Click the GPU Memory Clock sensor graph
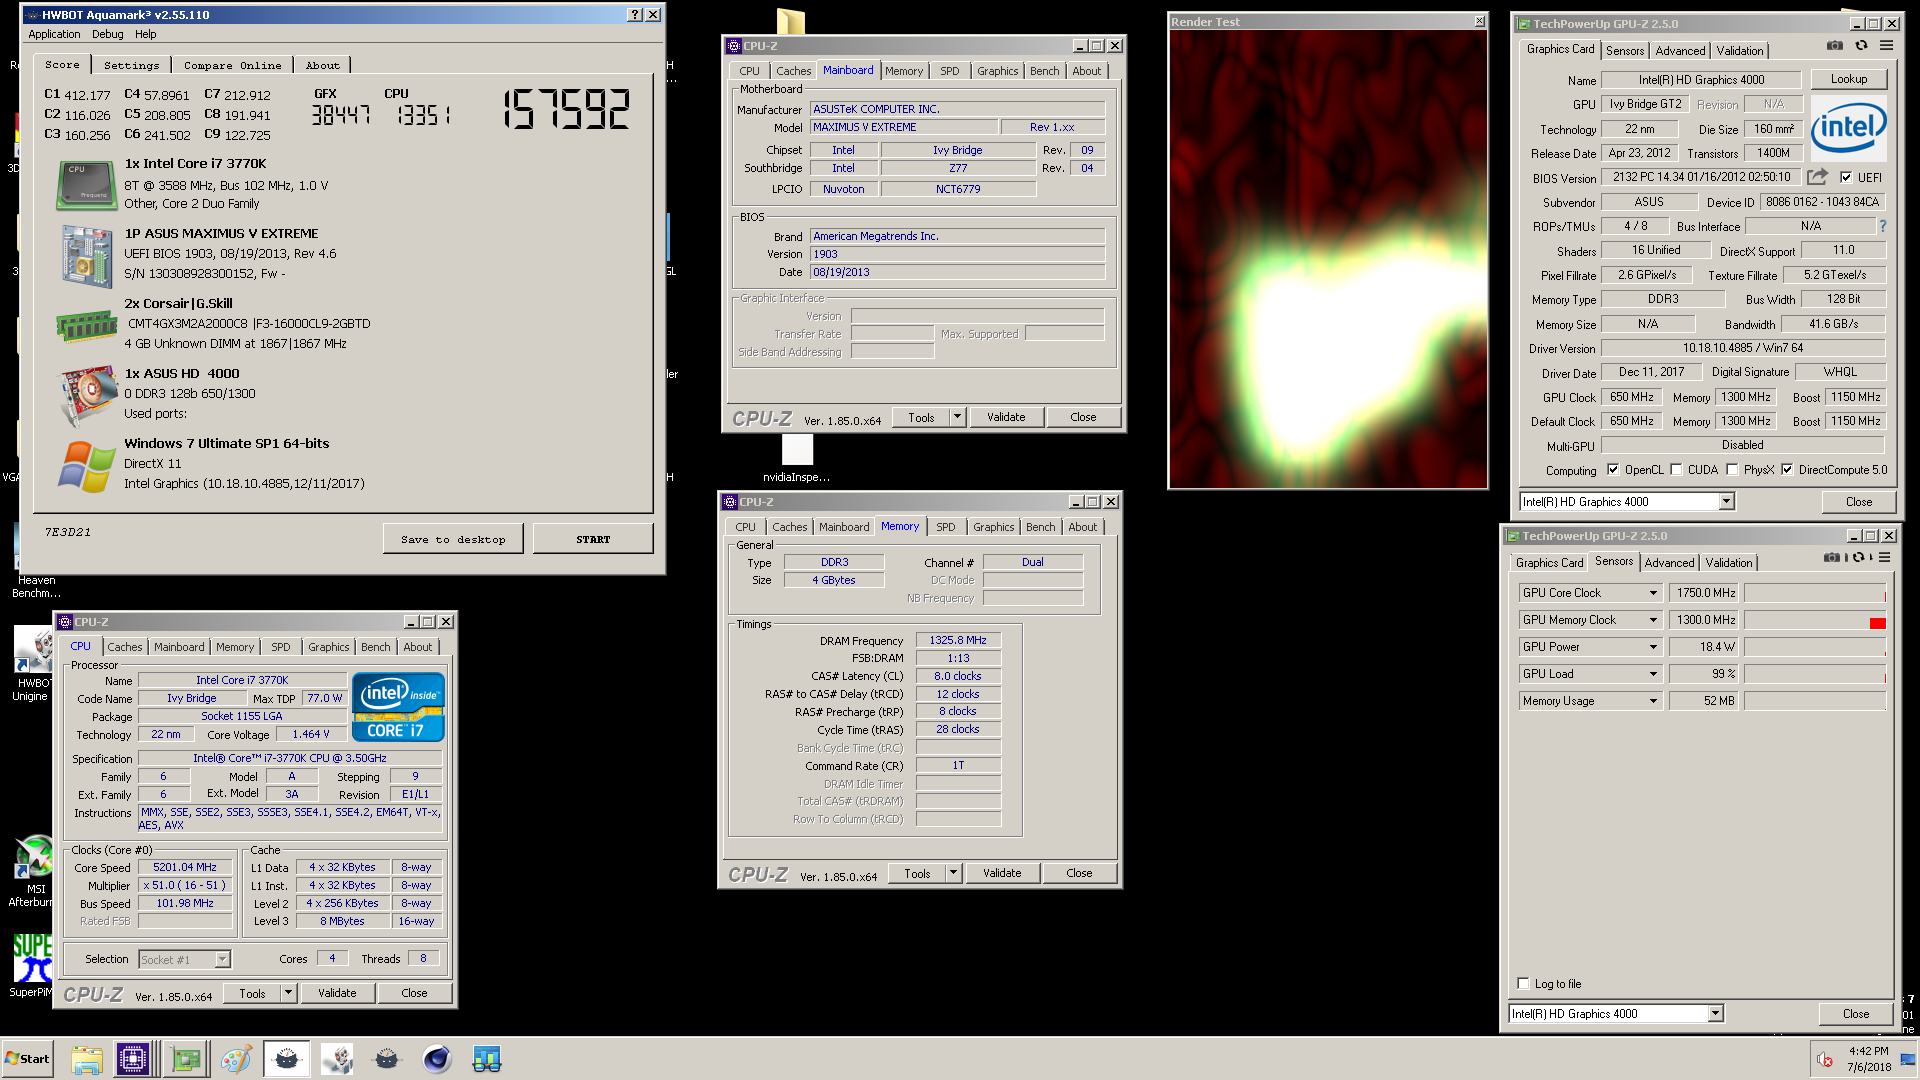This screenshot has height=1080, width=1920. coord(1815,620)
